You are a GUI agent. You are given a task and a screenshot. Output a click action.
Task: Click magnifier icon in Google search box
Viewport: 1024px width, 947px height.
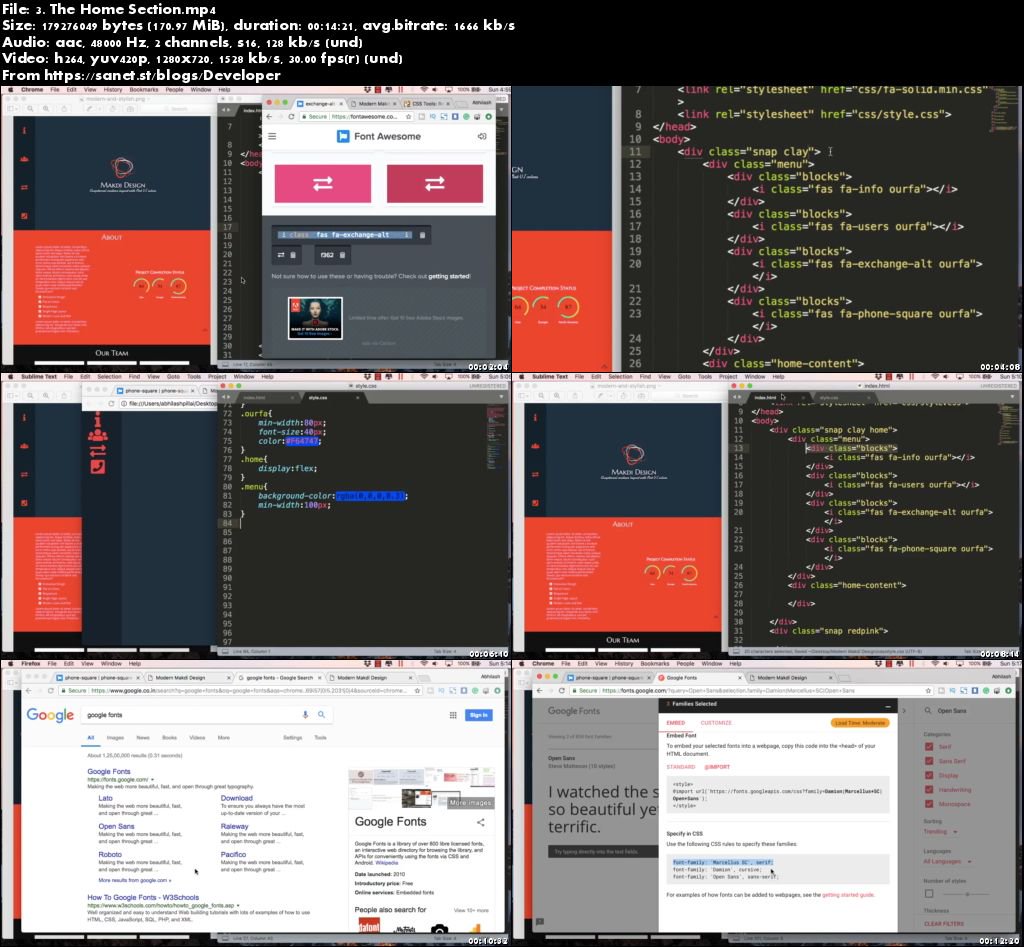(x=321, y=714)
